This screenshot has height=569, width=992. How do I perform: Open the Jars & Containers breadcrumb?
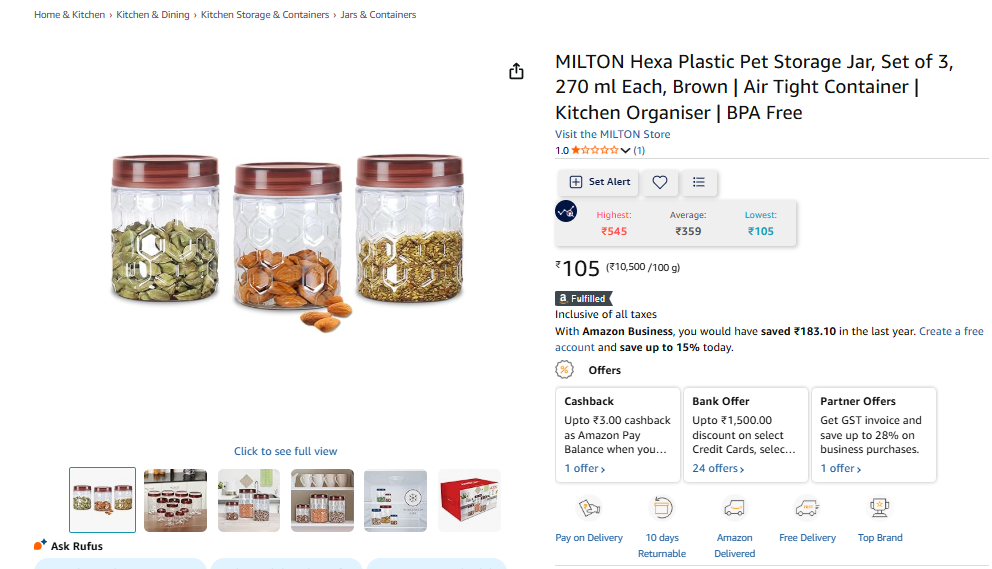tap(378, 15)
